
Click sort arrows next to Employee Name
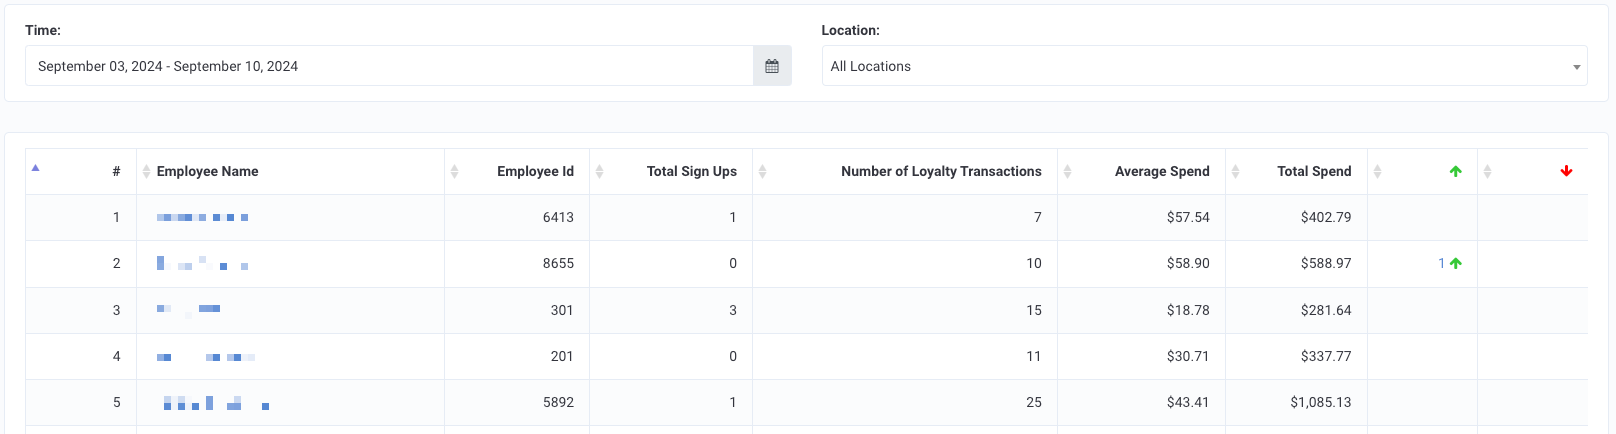click(147, 172)
